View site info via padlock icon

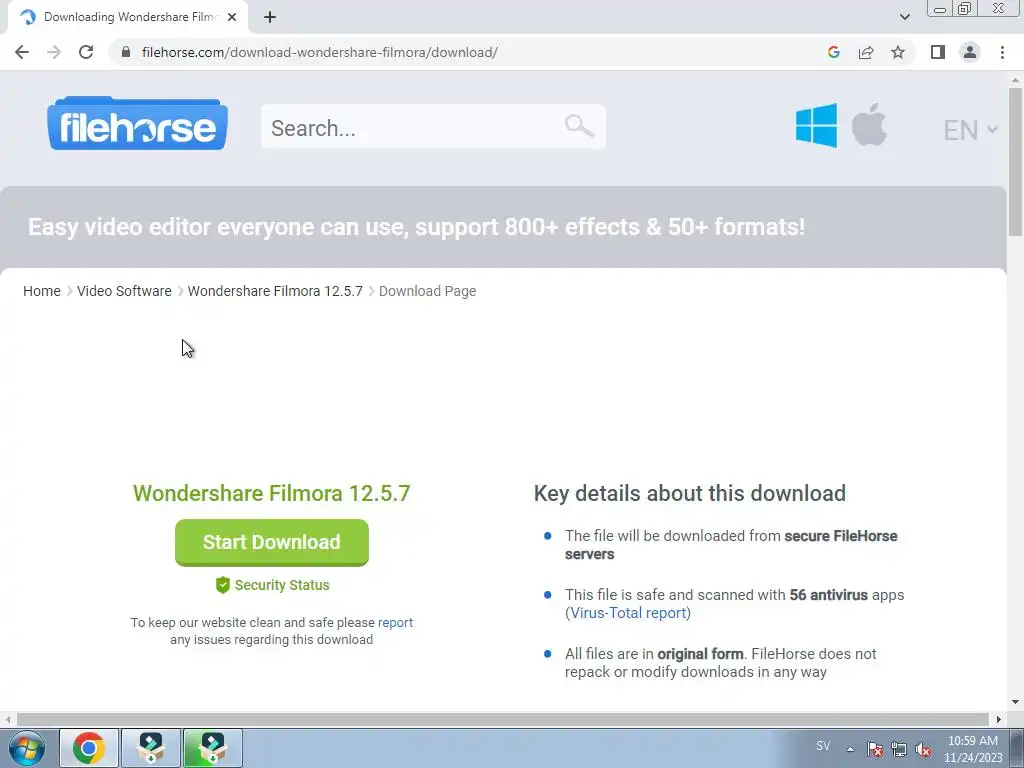(126, 52)
